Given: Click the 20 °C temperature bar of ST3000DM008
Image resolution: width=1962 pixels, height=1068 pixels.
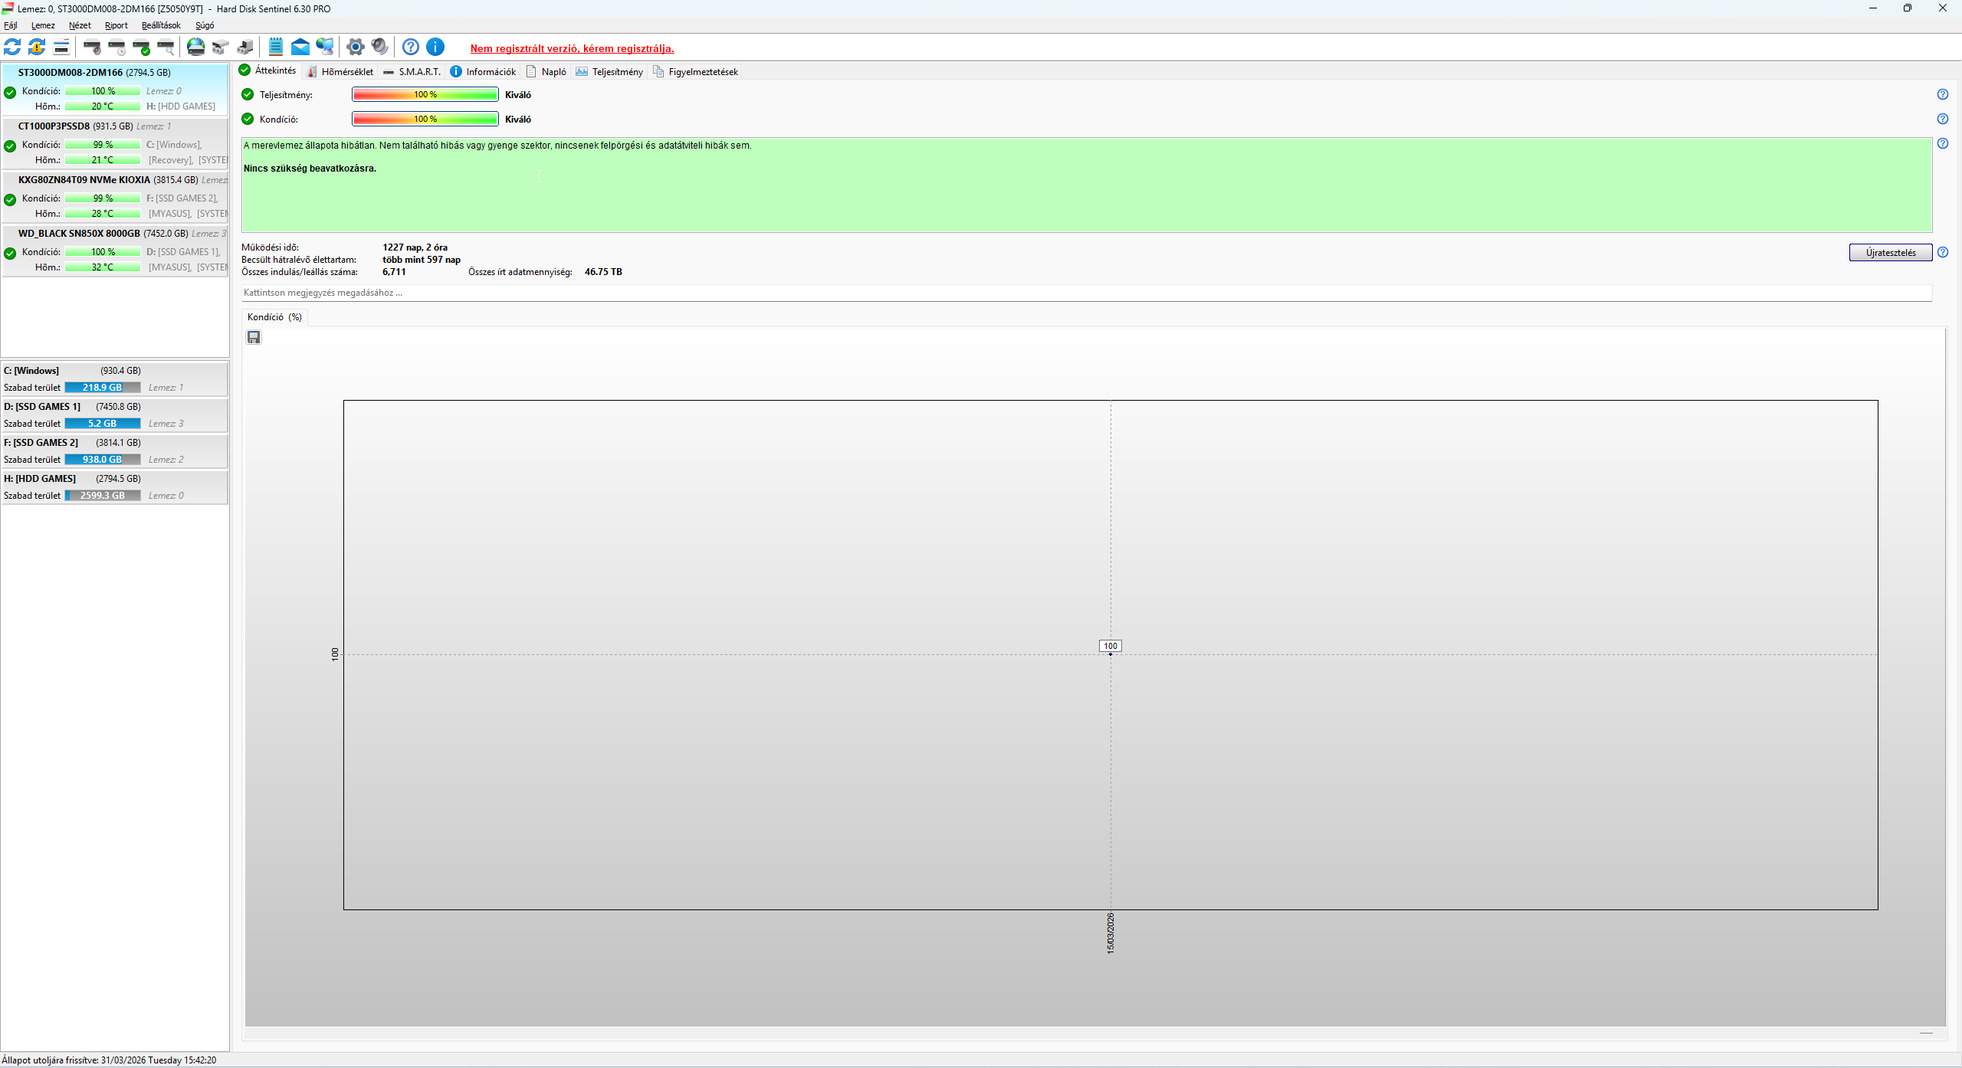Looking at the screenshot, I should tap(102, 106).
